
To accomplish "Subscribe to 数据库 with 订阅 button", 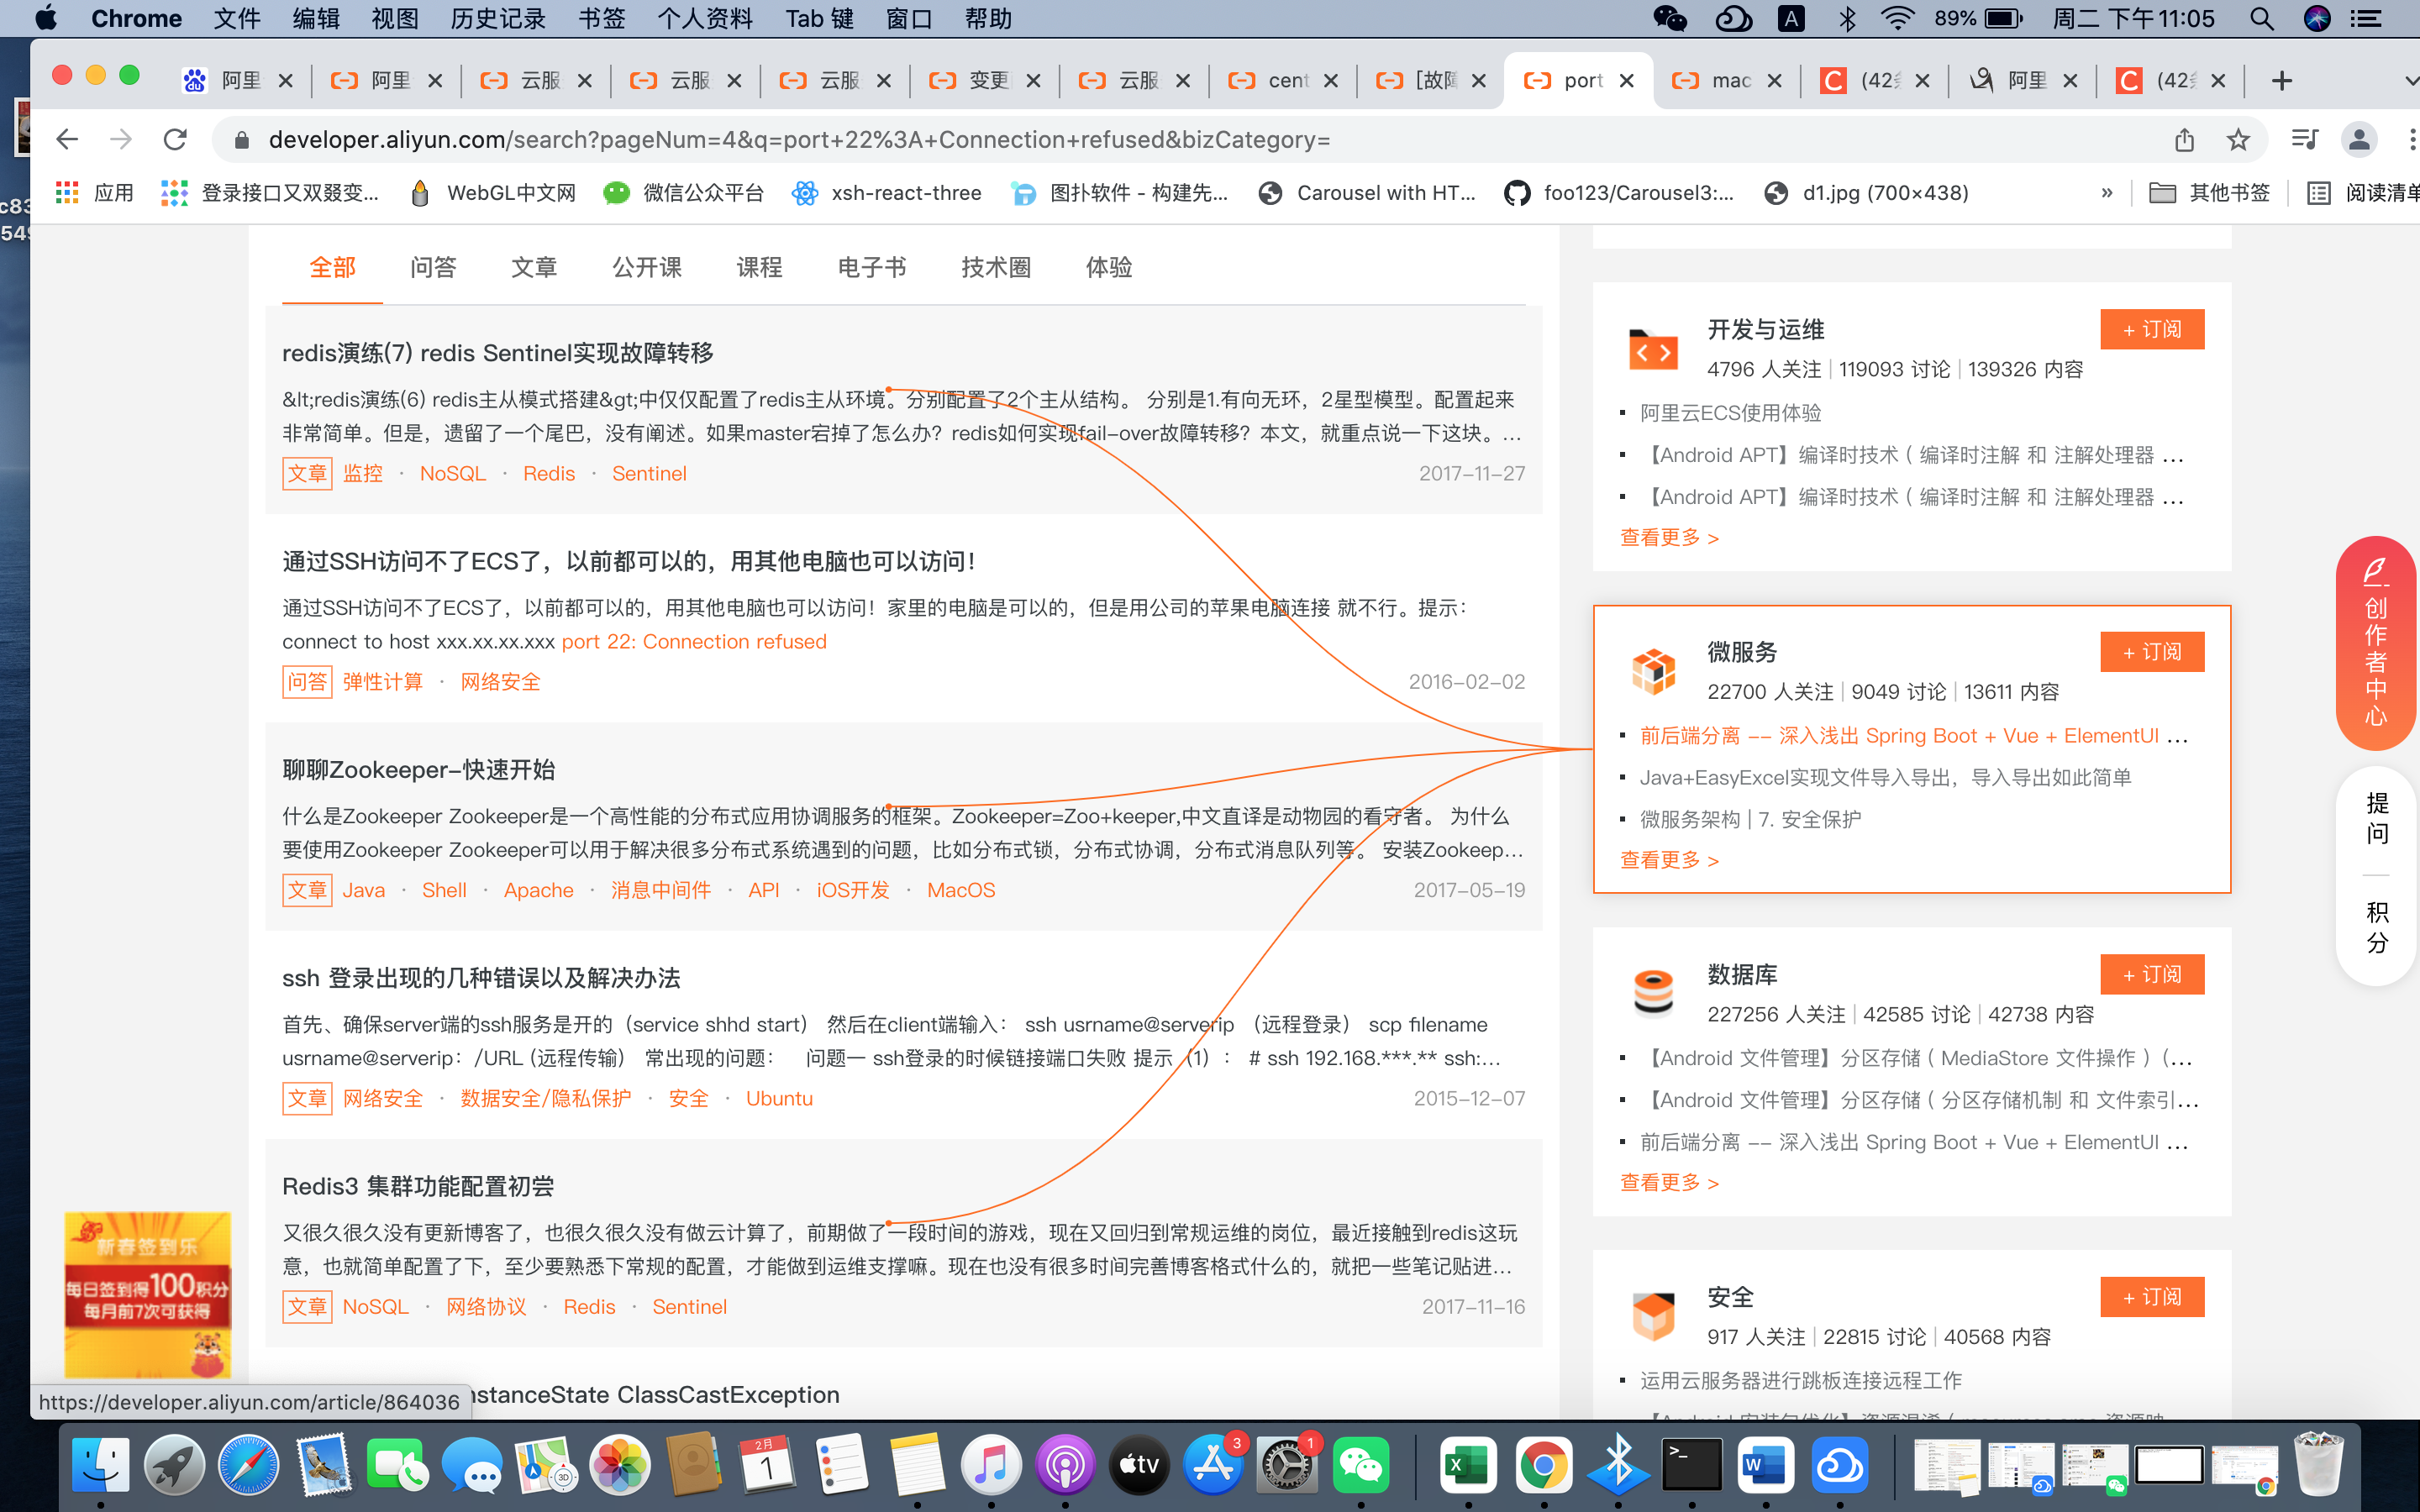I will click(x=2152, y=974).
